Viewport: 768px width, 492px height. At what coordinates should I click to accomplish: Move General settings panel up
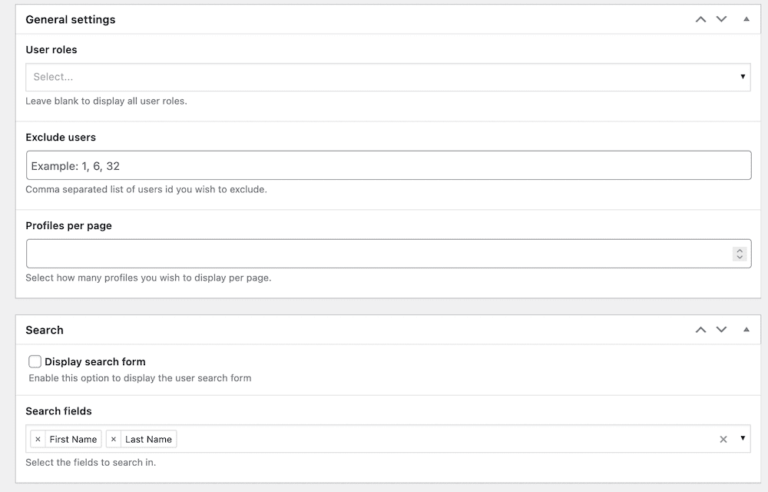click(x=701, y=19)
